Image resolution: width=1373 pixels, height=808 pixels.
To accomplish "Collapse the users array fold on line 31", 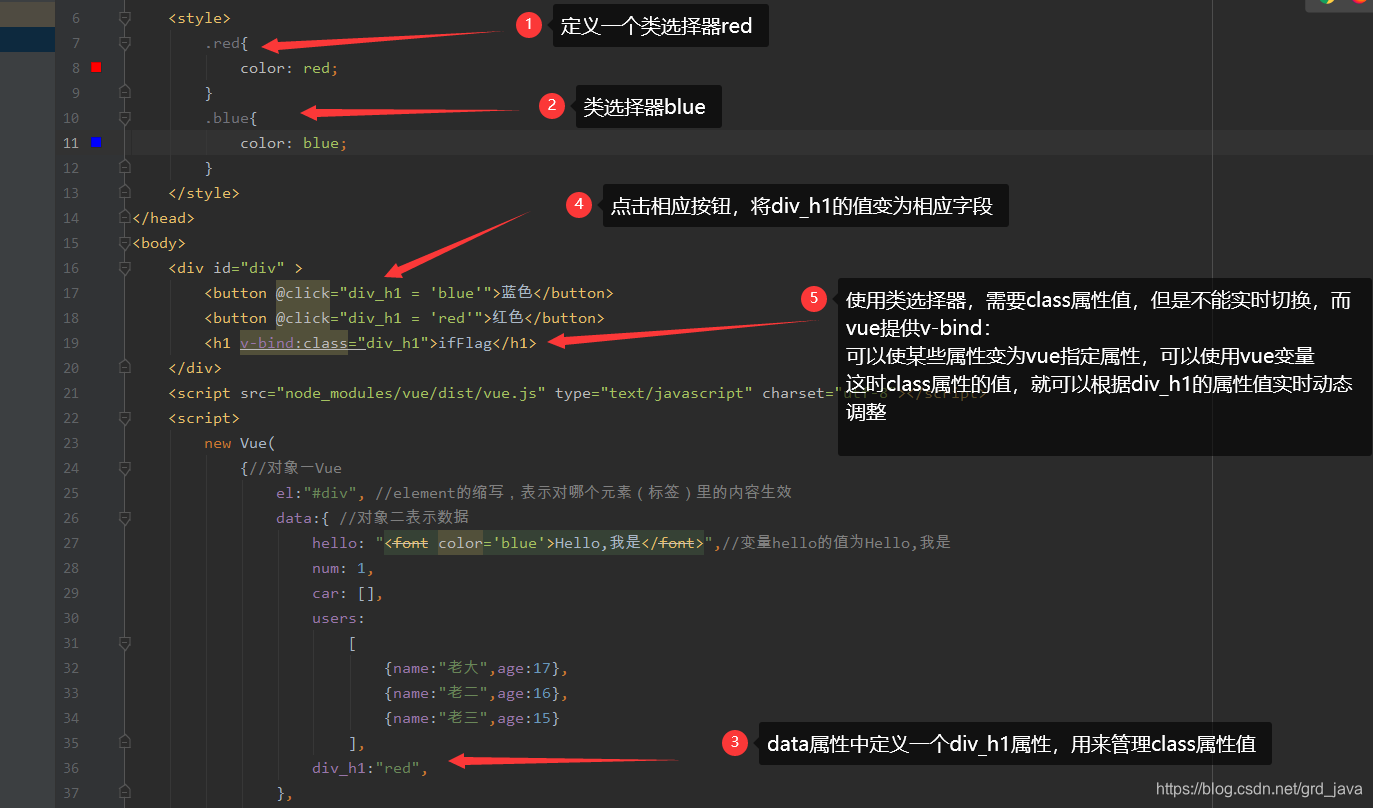I will (x=125, y=643).
